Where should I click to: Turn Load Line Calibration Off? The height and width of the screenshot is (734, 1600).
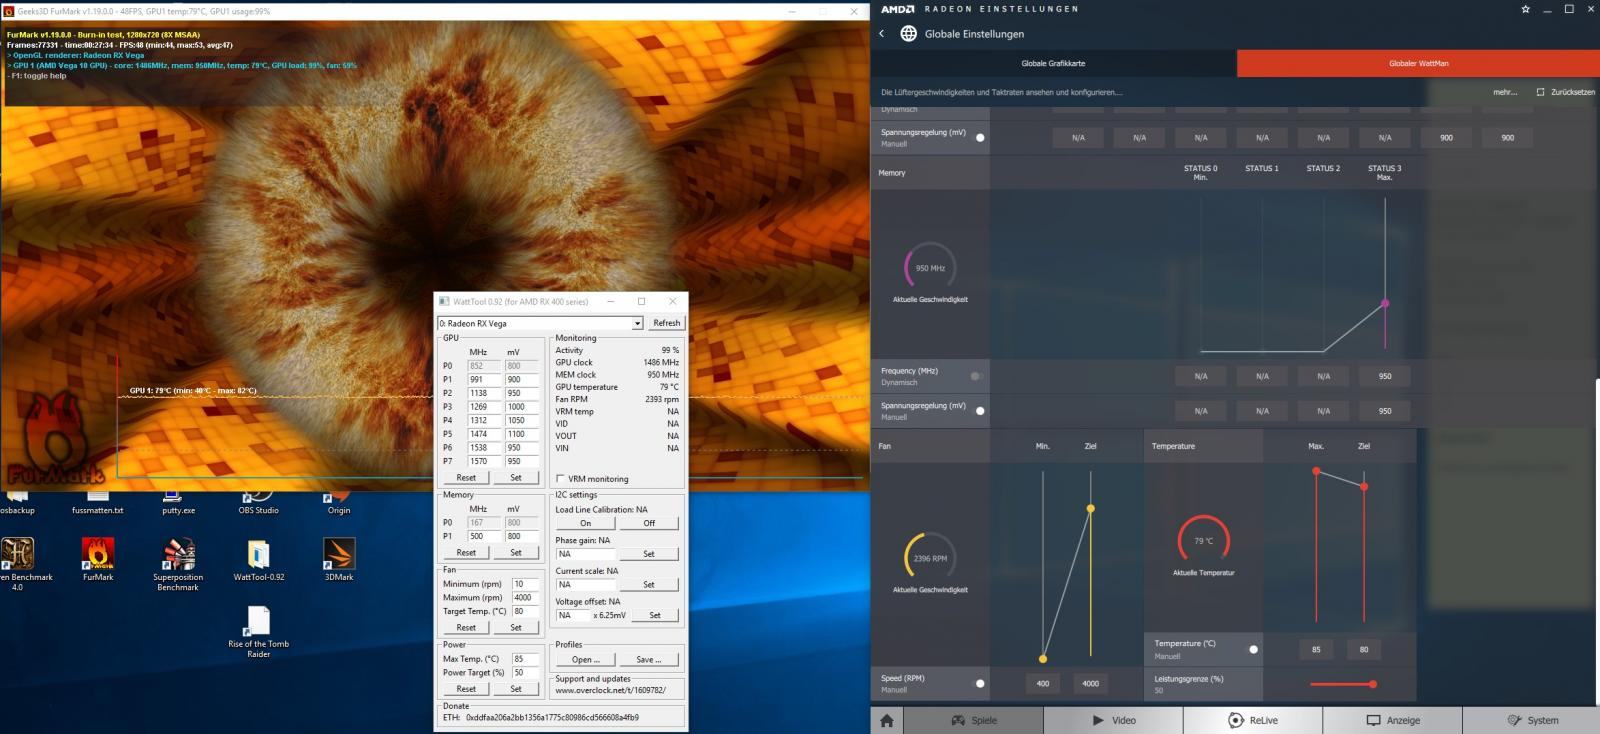649,524
